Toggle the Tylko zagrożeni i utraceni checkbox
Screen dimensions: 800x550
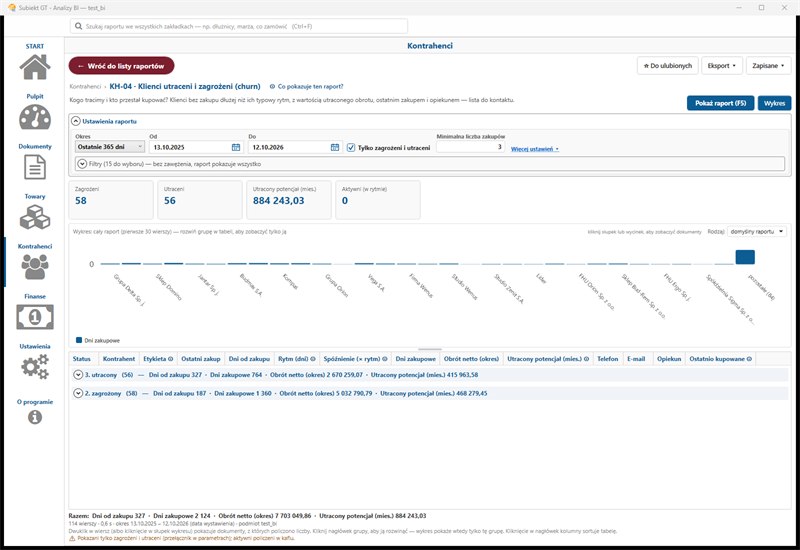coord(351,147)
